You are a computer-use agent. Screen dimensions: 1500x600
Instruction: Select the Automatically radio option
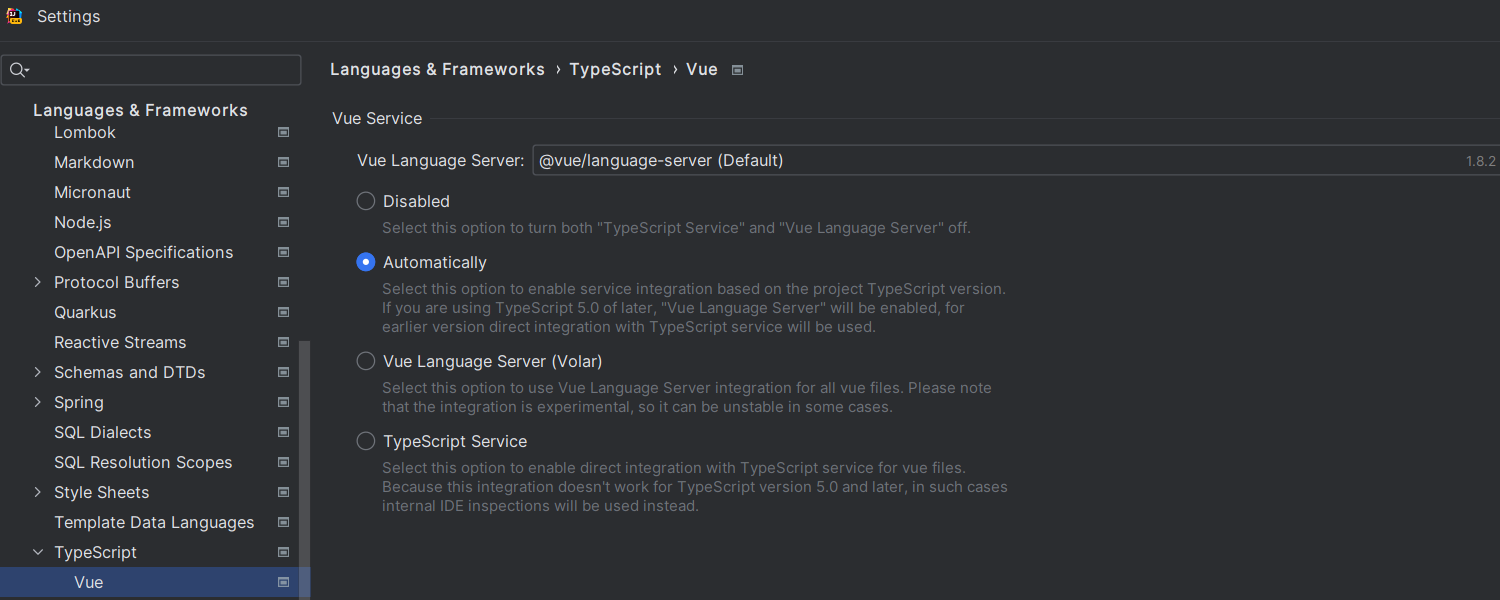pos(366,262)
